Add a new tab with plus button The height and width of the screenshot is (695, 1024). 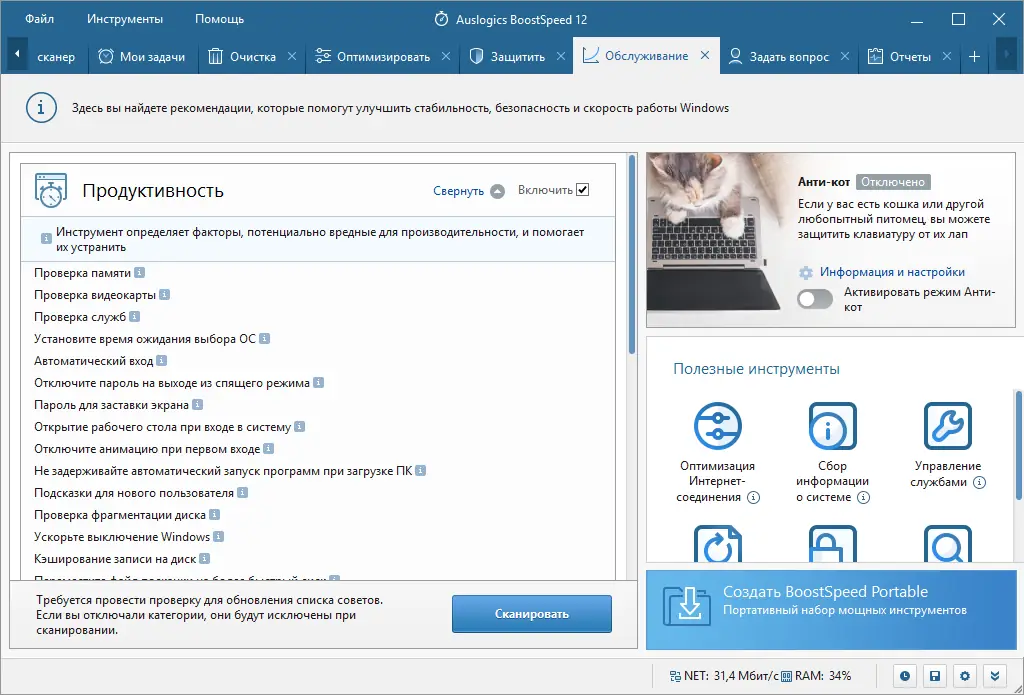974,57
